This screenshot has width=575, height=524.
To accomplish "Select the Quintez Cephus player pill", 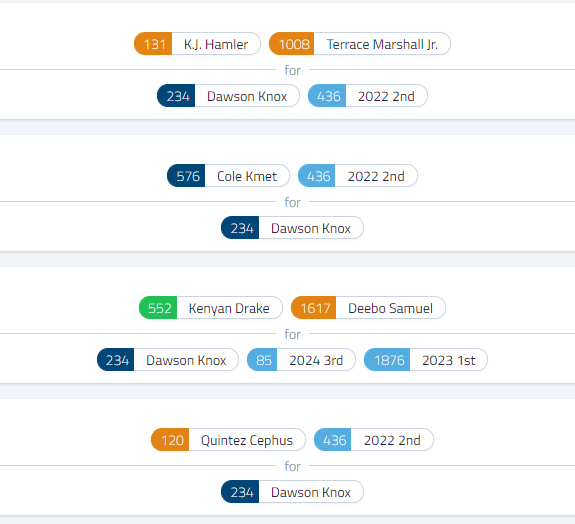I will click(x=228, y=440).
